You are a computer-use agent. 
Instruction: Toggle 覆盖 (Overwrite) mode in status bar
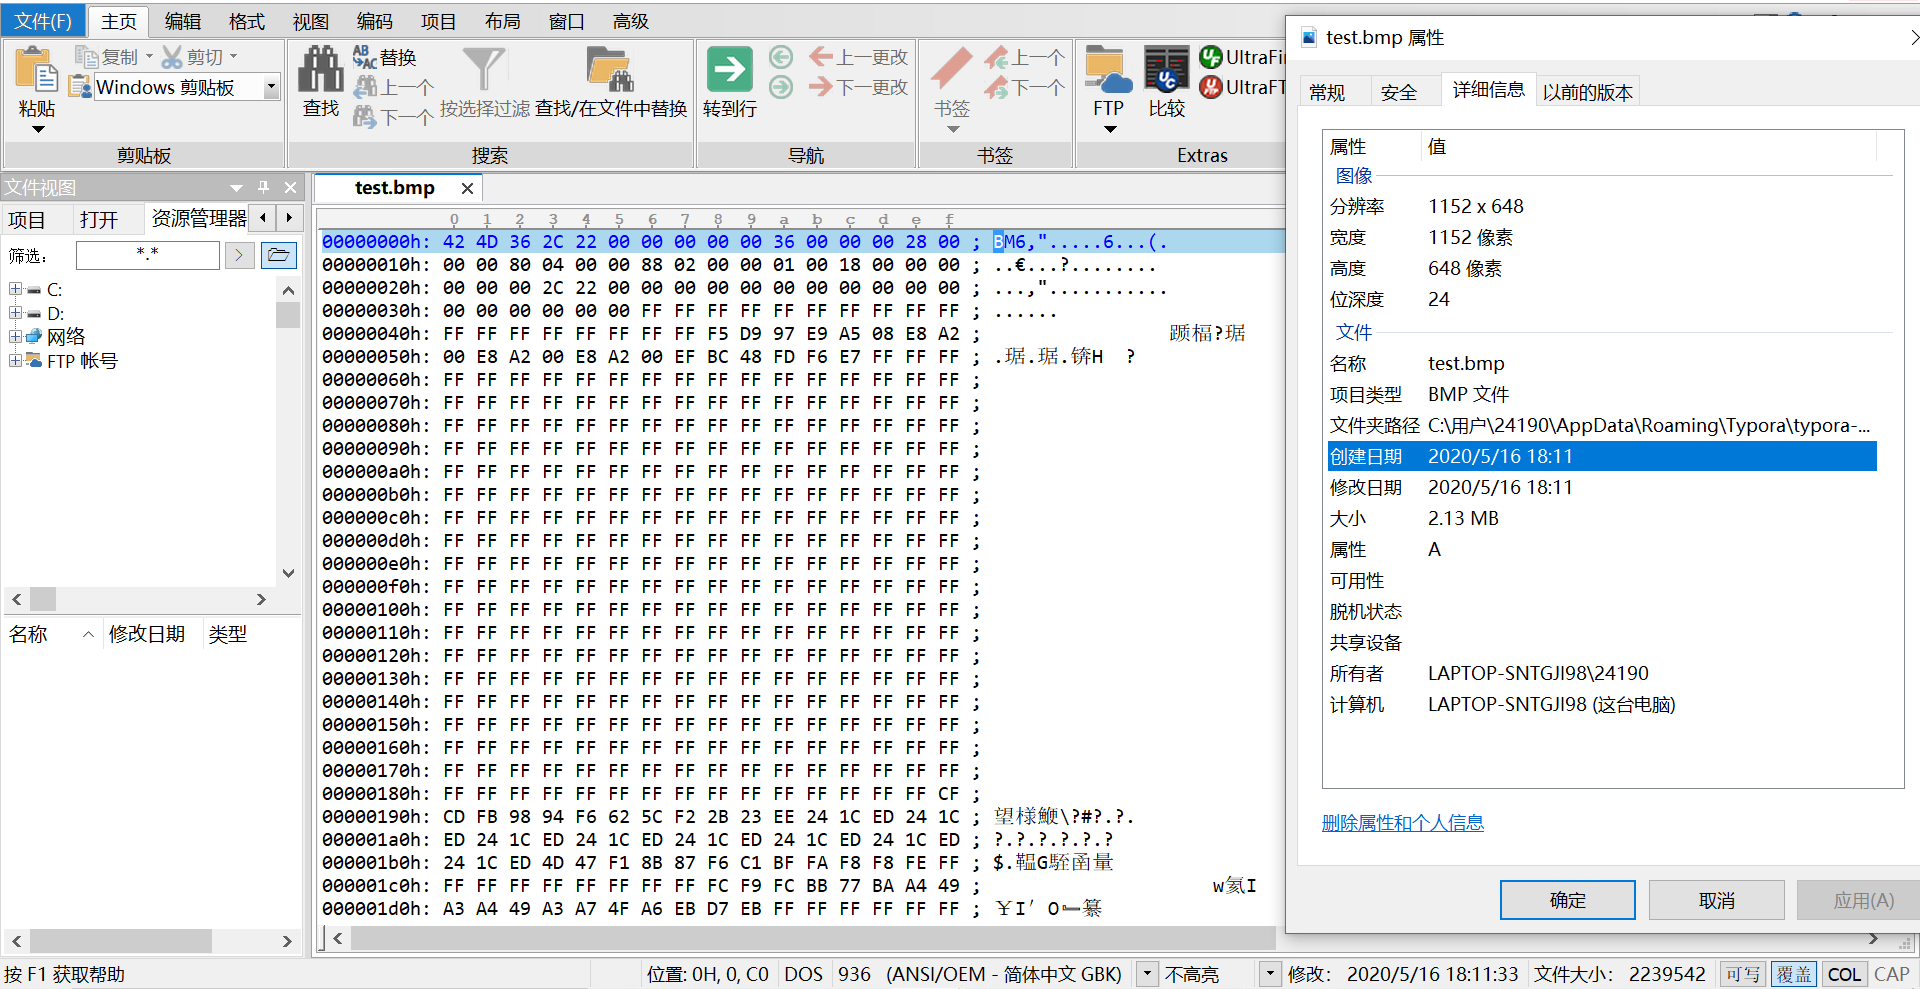click(1793, 973)
